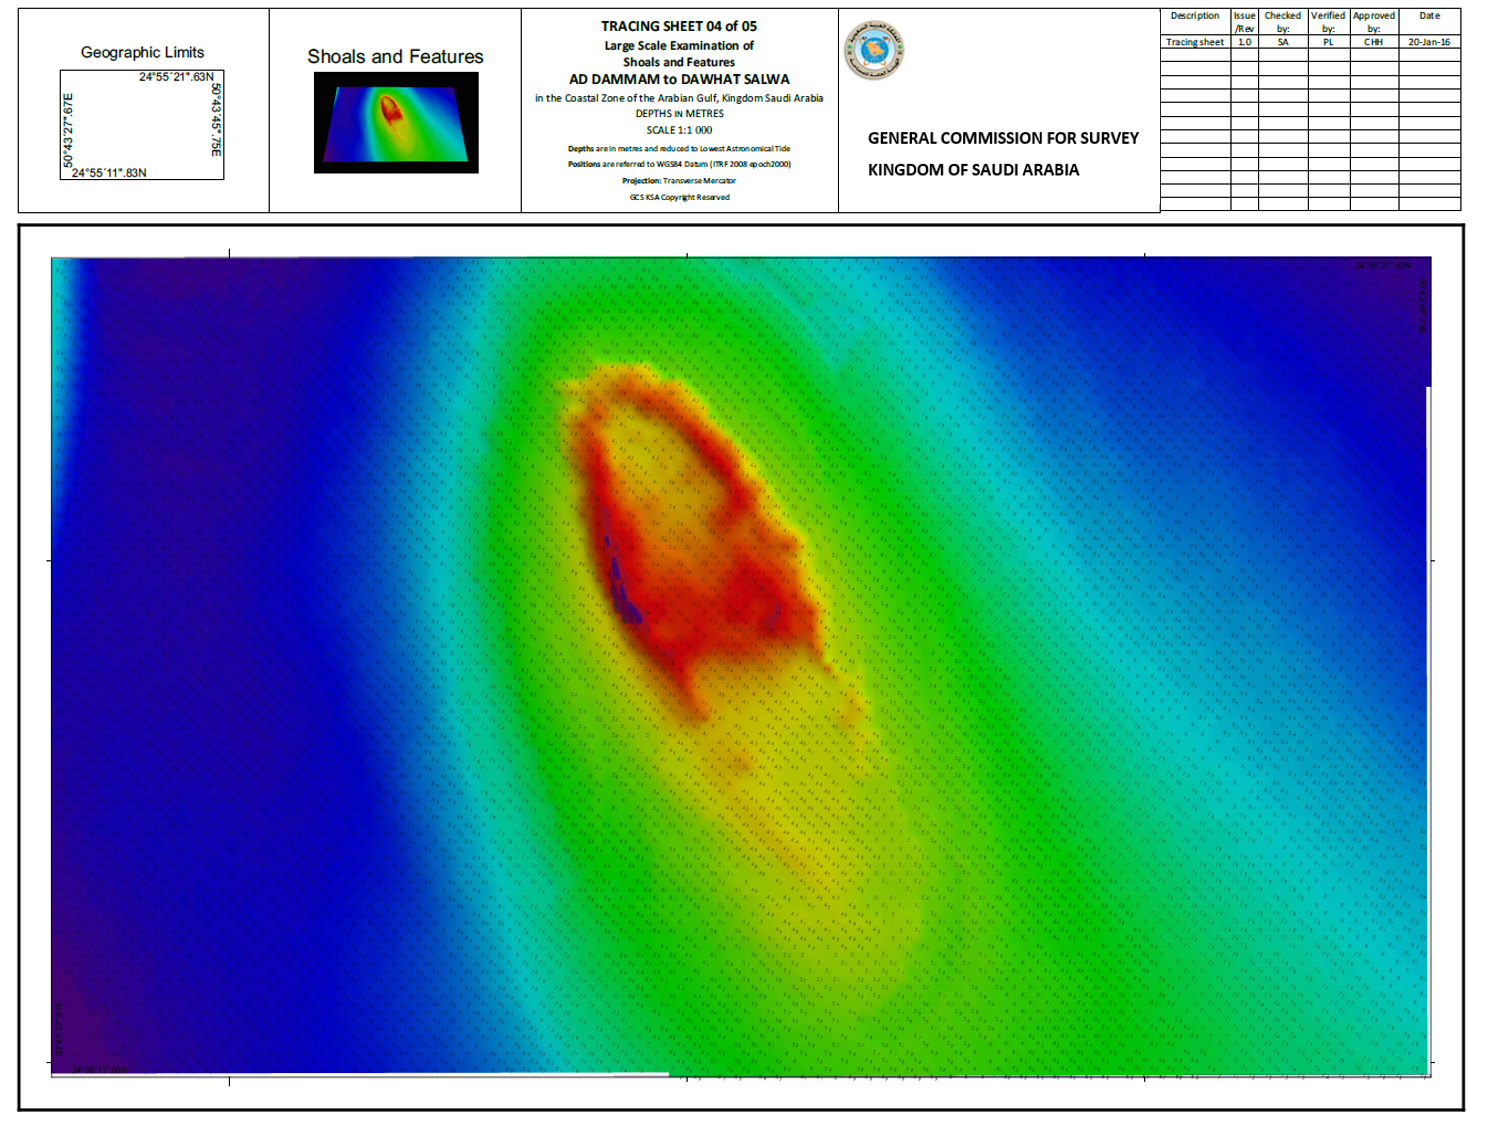Select the east limit 50°43'45".75E

[x=216, y=119]
